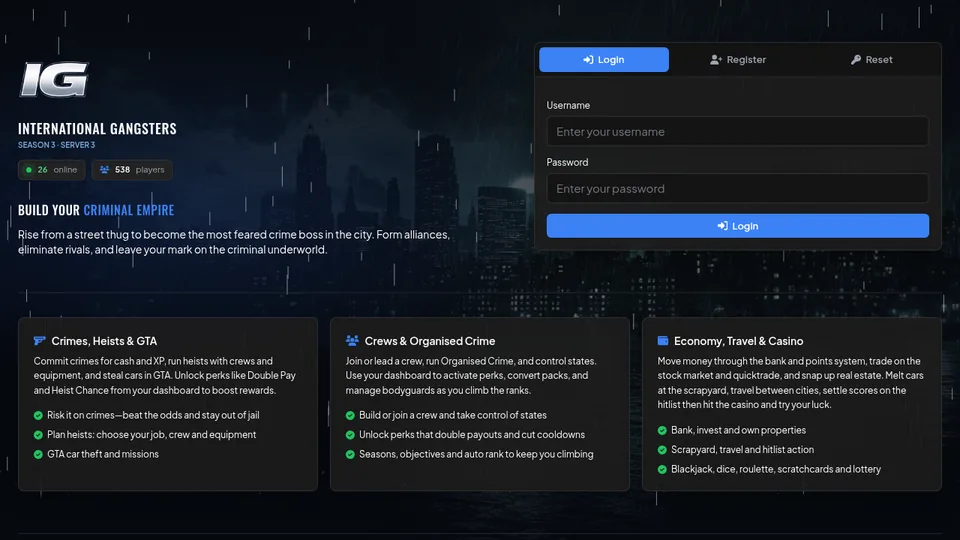This screenshot has width=960, height=540.
Task: Click the players group icon in badge
Action: (105, 170)
